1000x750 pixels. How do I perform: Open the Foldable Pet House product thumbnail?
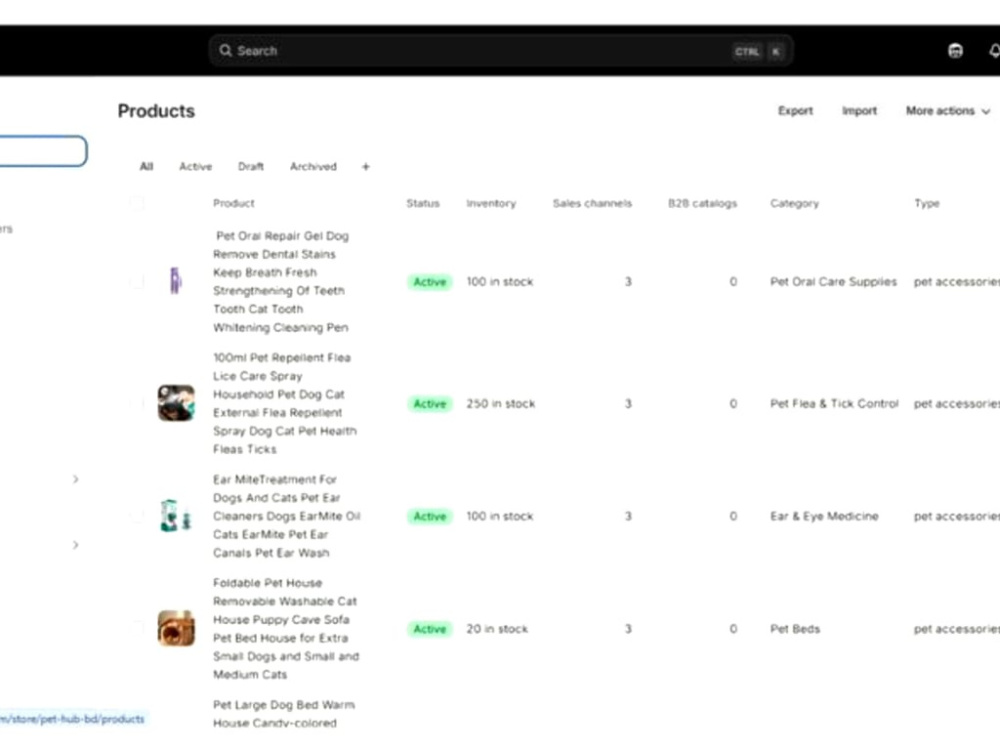[x=176, y=628]
